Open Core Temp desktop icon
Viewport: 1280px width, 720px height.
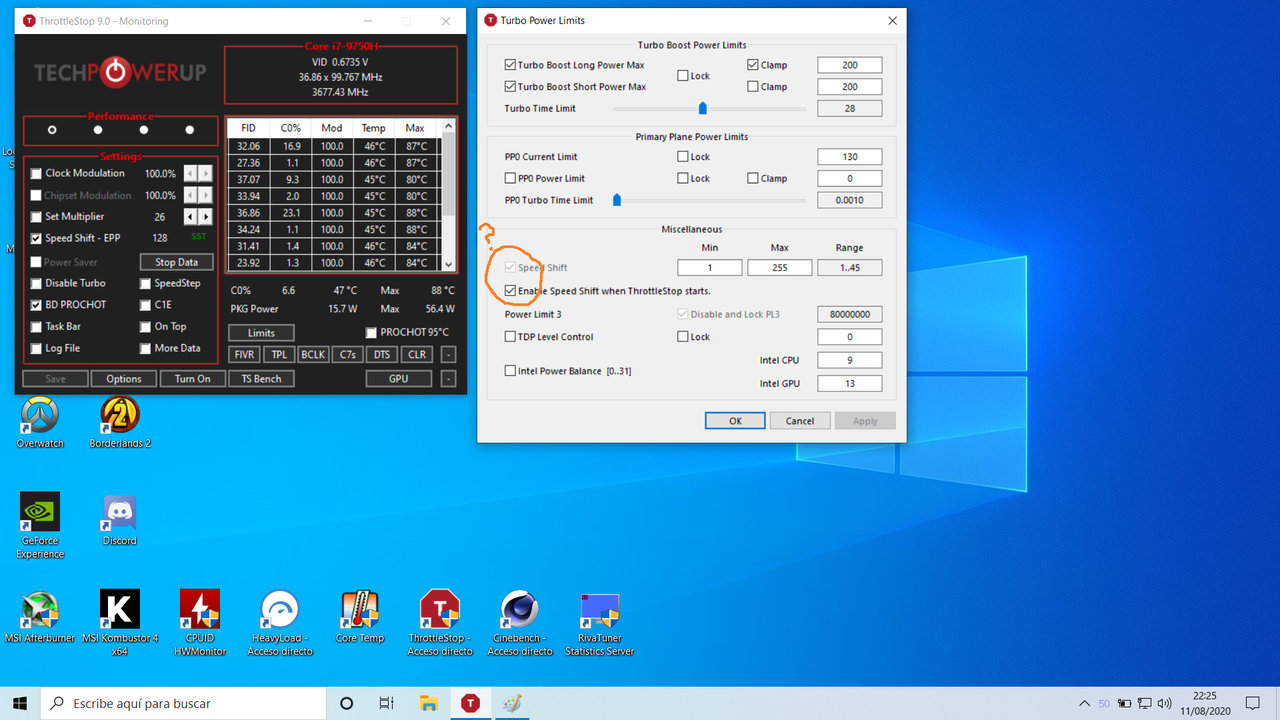[x=360, y=616]
